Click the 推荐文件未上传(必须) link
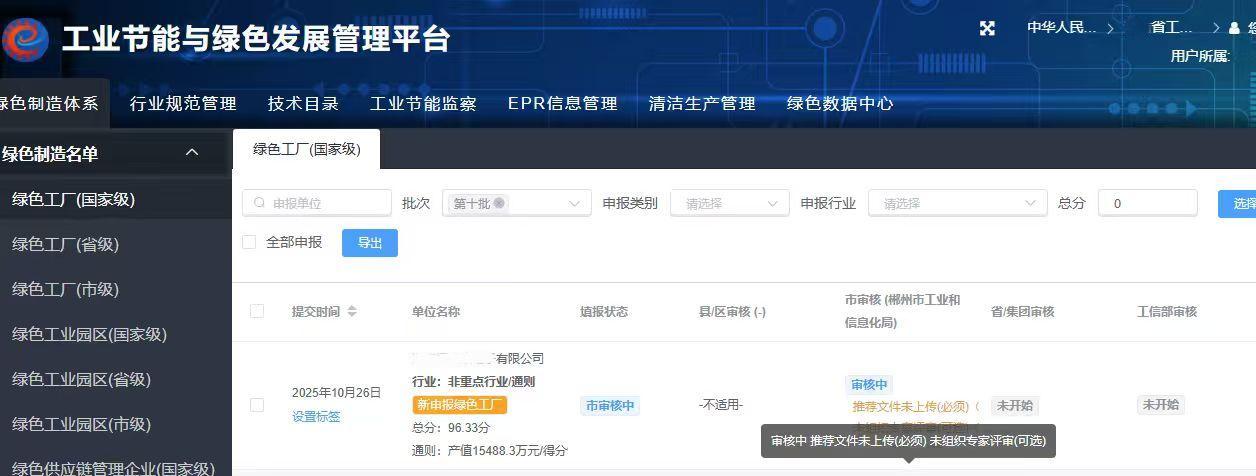Viewport: 1256px width, 476px height. (910, 406)
